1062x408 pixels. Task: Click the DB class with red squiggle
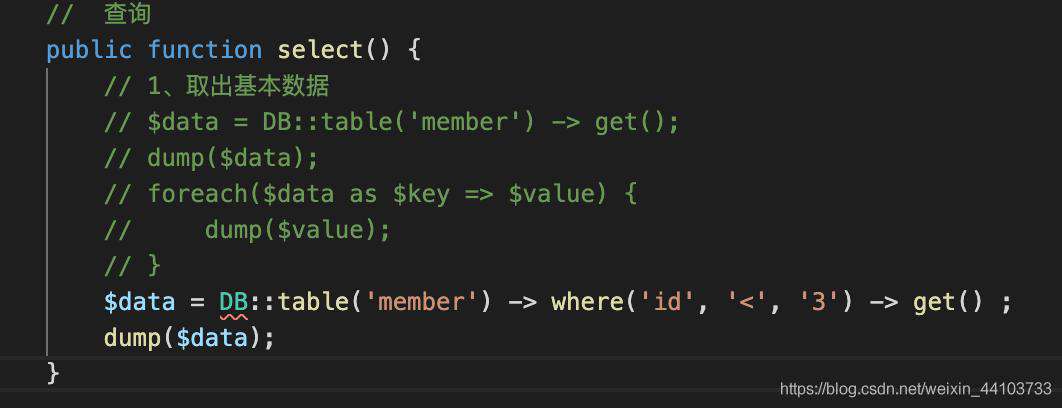pyautogui.click(x=233, y=302)
